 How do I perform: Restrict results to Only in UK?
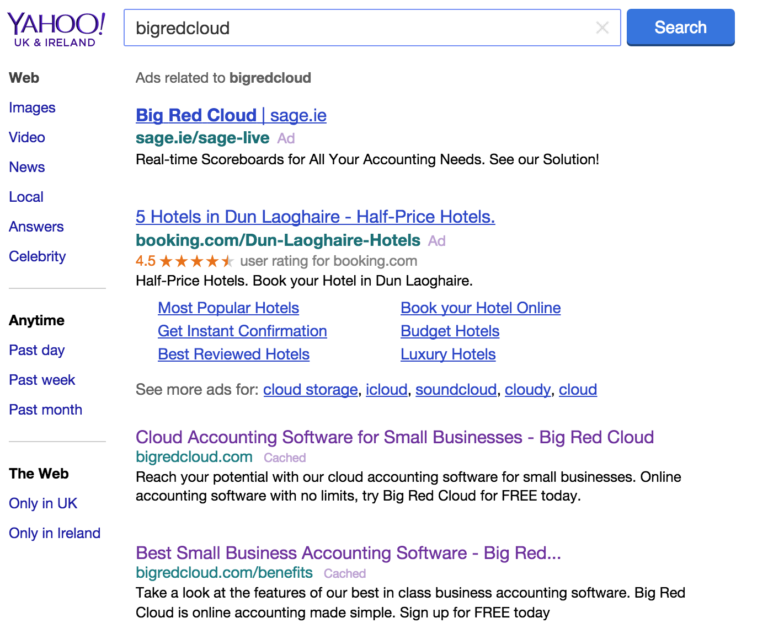tap(43, 503)
